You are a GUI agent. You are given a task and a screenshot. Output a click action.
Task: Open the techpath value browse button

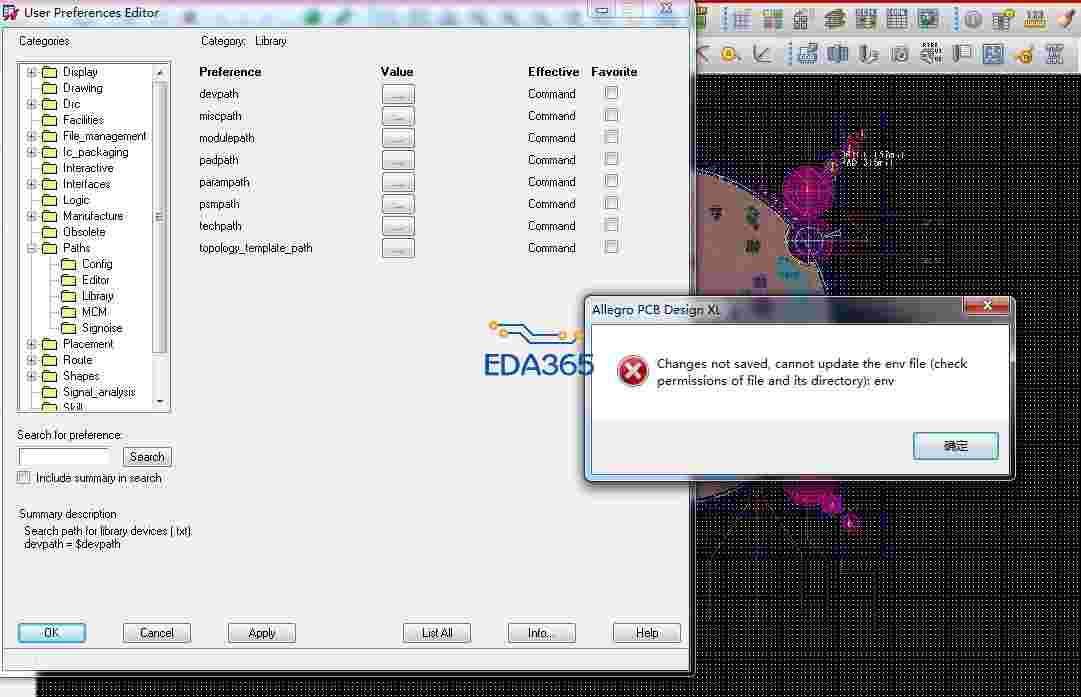pyautogui.click(x=398, y=226)
